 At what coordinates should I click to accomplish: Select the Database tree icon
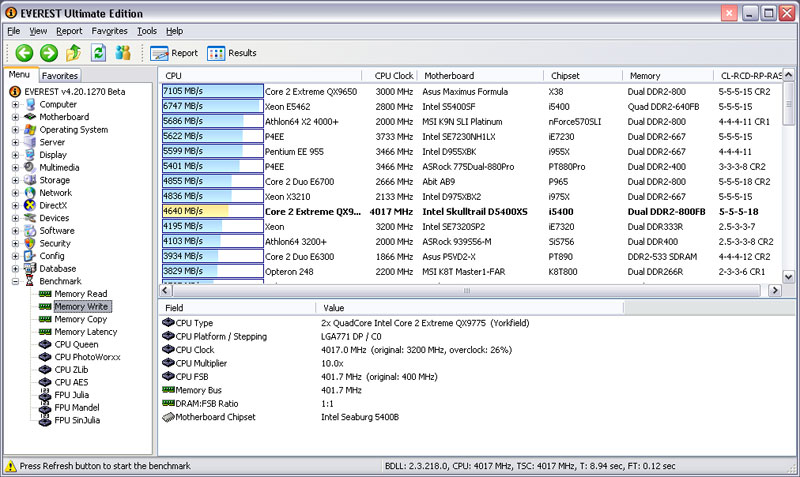(x=31, y=268)
